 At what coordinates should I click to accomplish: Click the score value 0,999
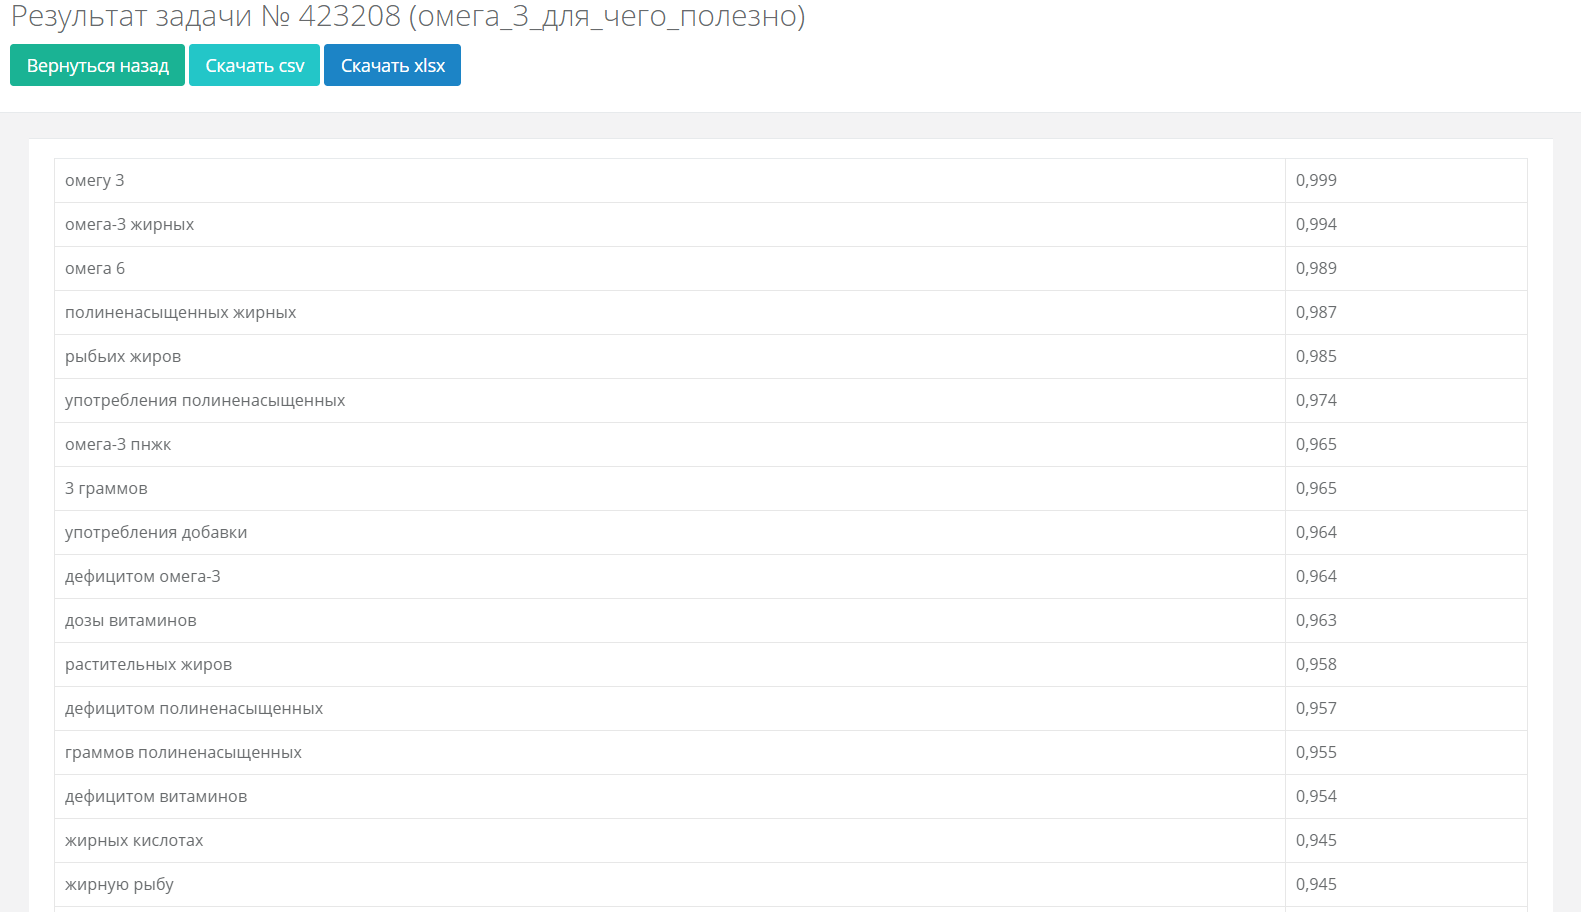(x=1316, y=181)
